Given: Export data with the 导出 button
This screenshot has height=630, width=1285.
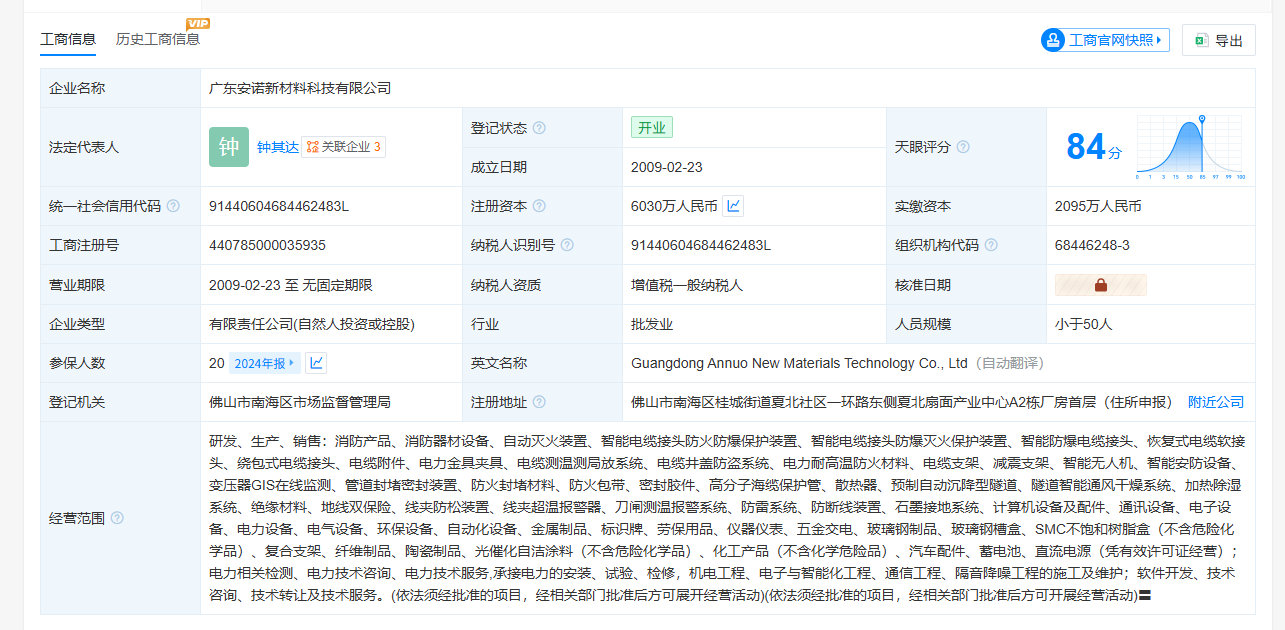Looking at the screenshot, I should [x=1218, y=40].
